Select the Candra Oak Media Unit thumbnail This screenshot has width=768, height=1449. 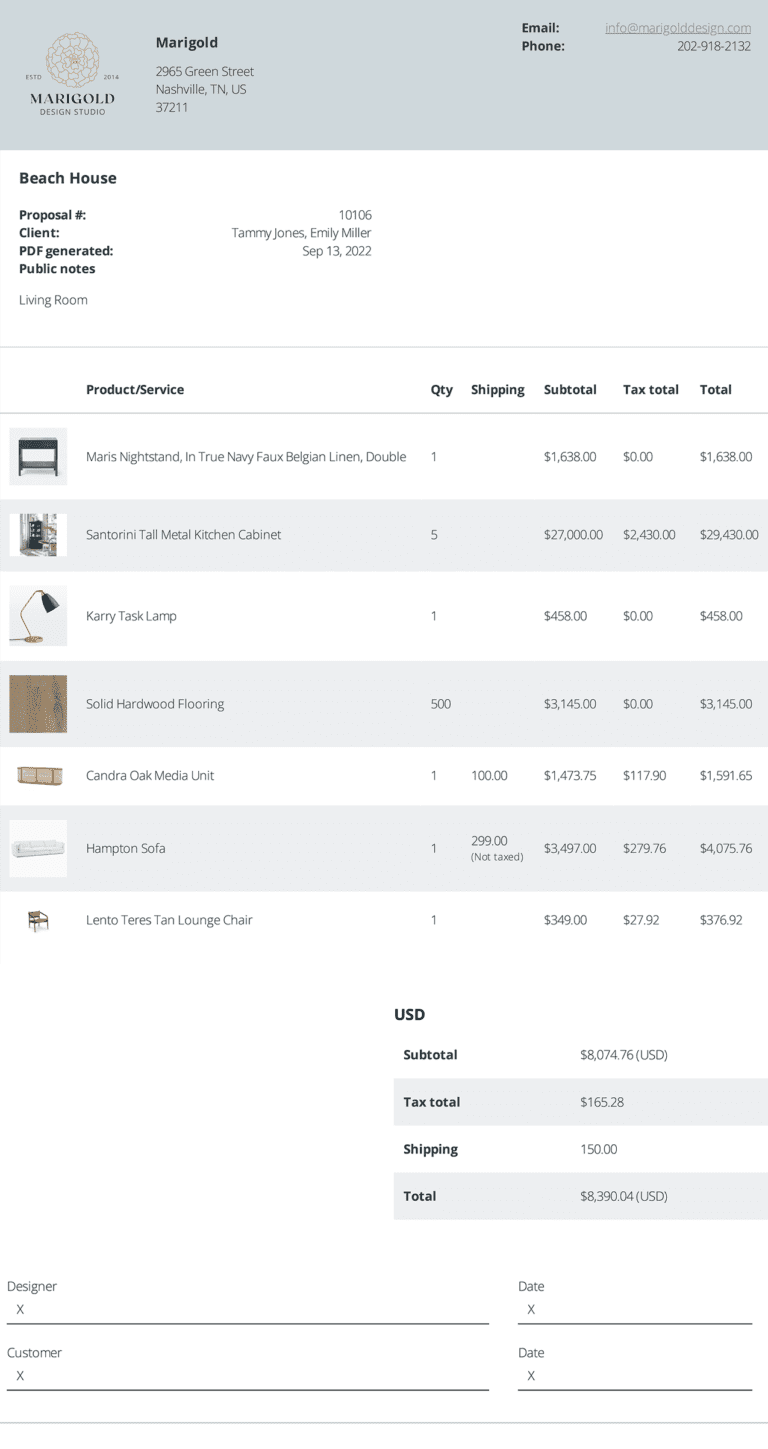pos(39,775)
